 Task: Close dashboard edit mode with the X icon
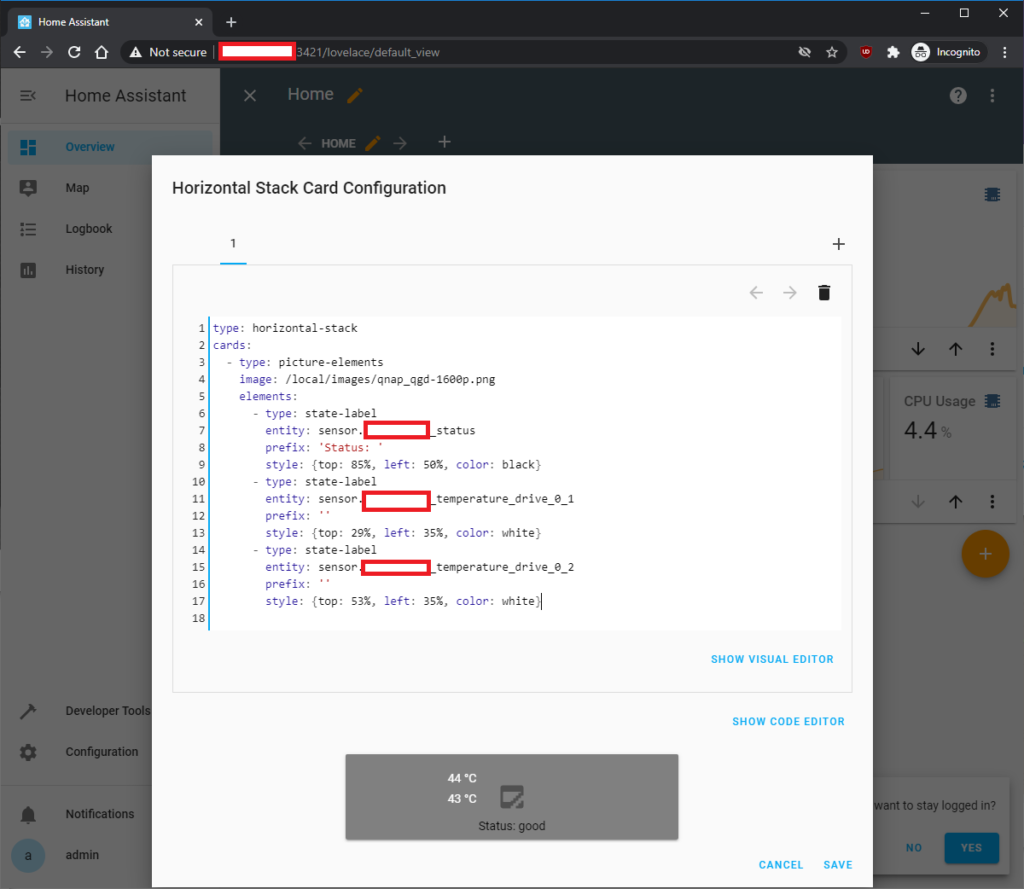pos(249,96)
